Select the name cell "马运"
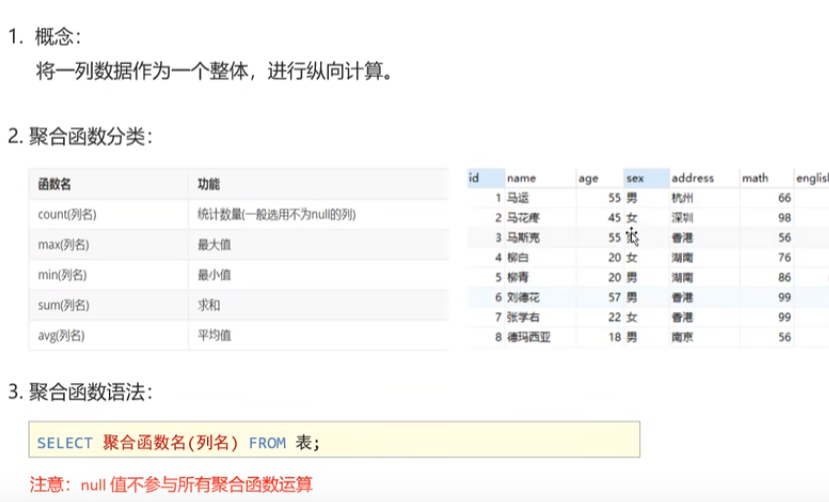 [x=518, y=198]
